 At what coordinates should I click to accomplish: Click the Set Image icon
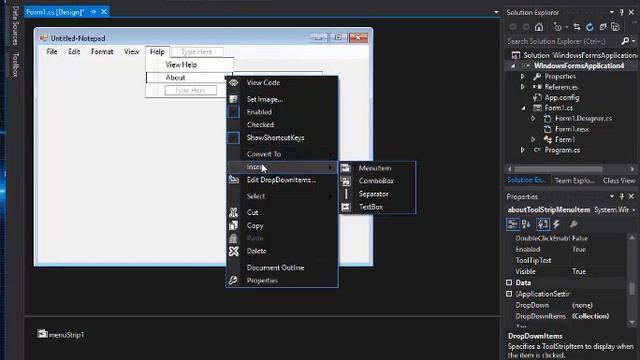pos(233,99)
